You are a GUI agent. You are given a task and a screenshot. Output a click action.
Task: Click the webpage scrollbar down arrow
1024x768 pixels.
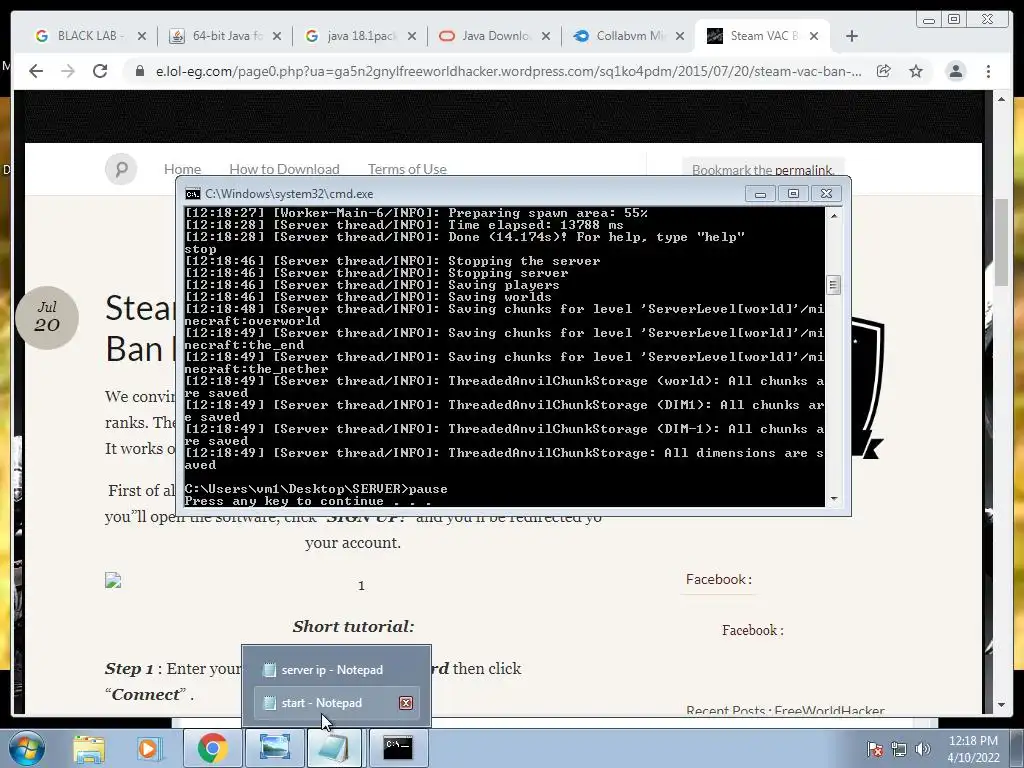pos(1001,705)
